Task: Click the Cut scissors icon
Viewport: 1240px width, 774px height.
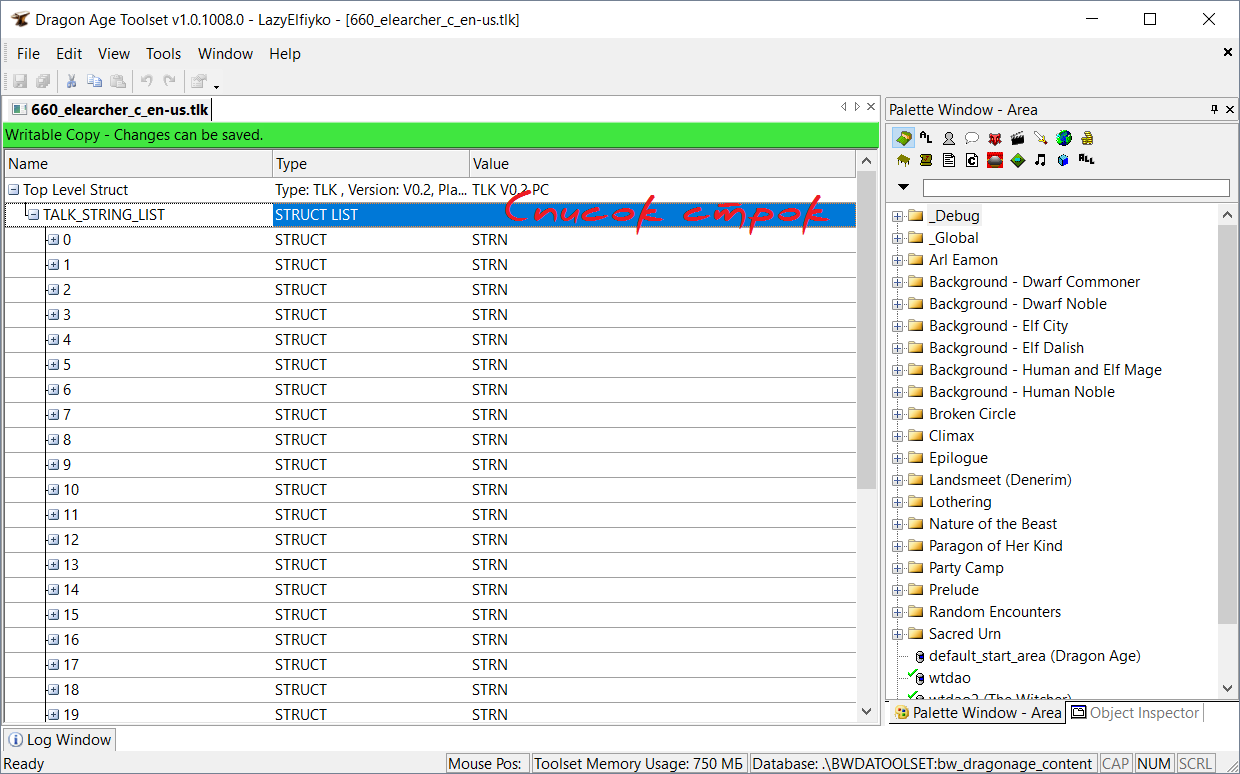Action: [72, 82]
